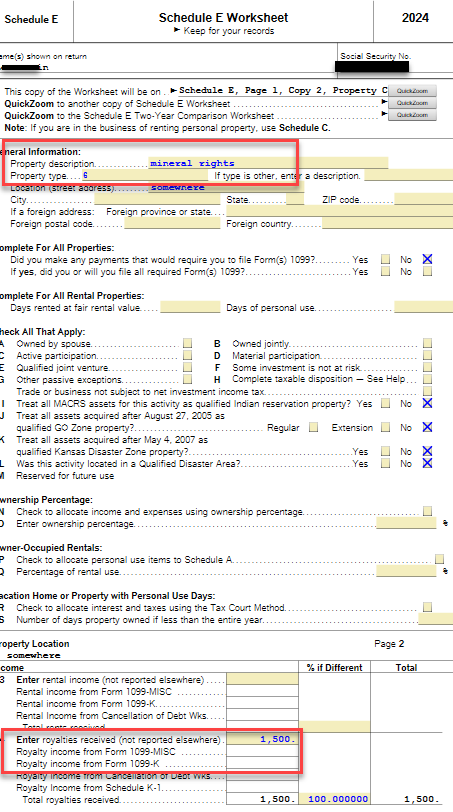This screenshot has width=453, height=812.
Task: Click the State input field
Action: 295,199
